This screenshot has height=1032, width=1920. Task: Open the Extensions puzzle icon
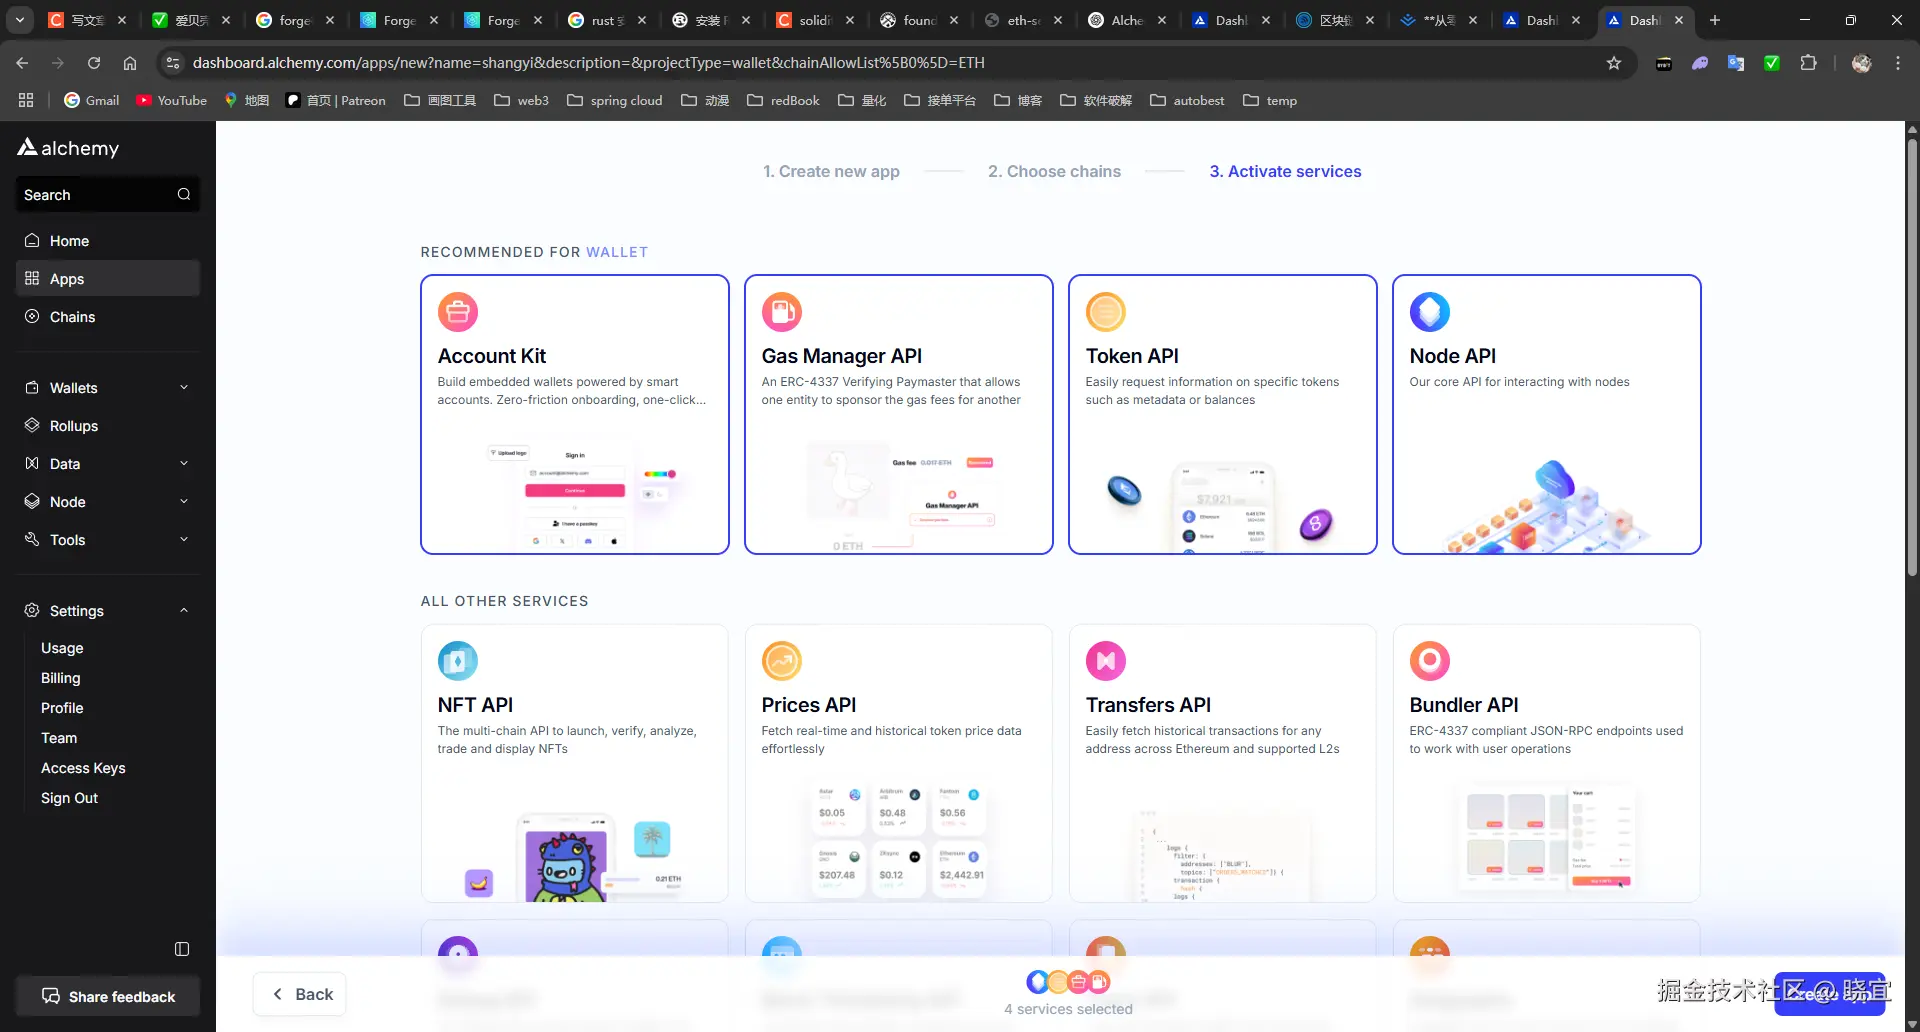coord(1808,63)
